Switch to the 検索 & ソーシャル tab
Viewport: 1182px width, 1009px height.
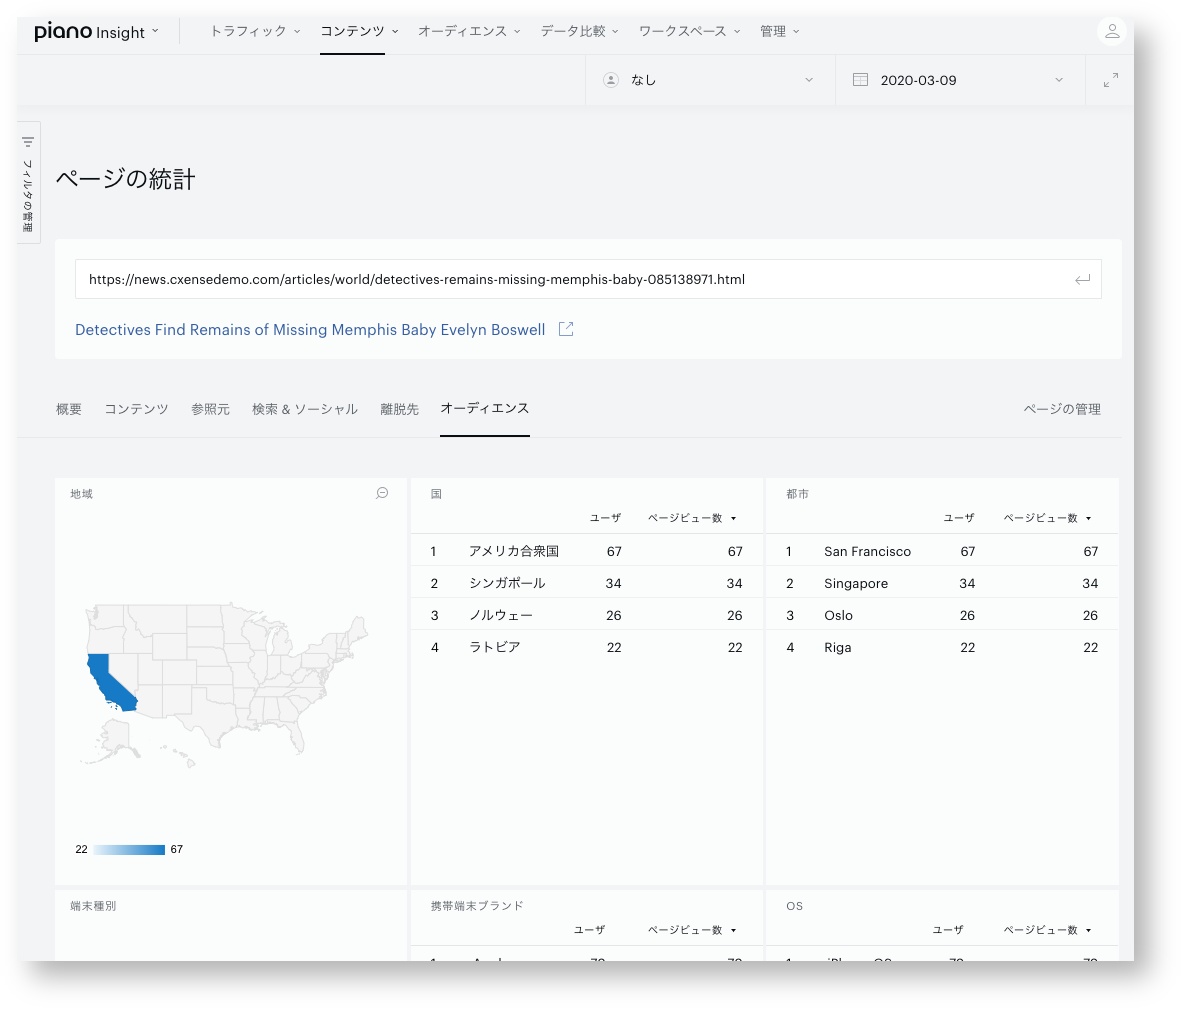[305, 409]
